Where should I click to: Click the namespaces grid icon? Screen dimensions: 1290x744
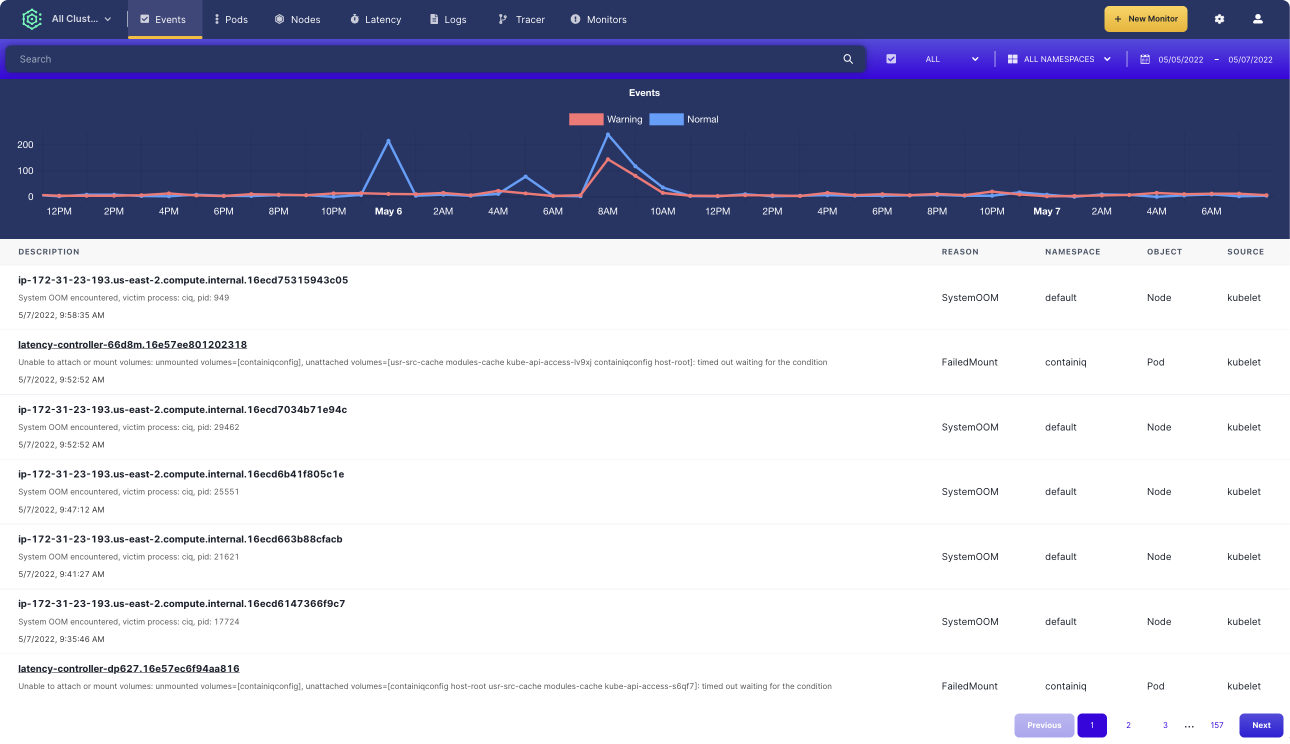pos(1013,59)
